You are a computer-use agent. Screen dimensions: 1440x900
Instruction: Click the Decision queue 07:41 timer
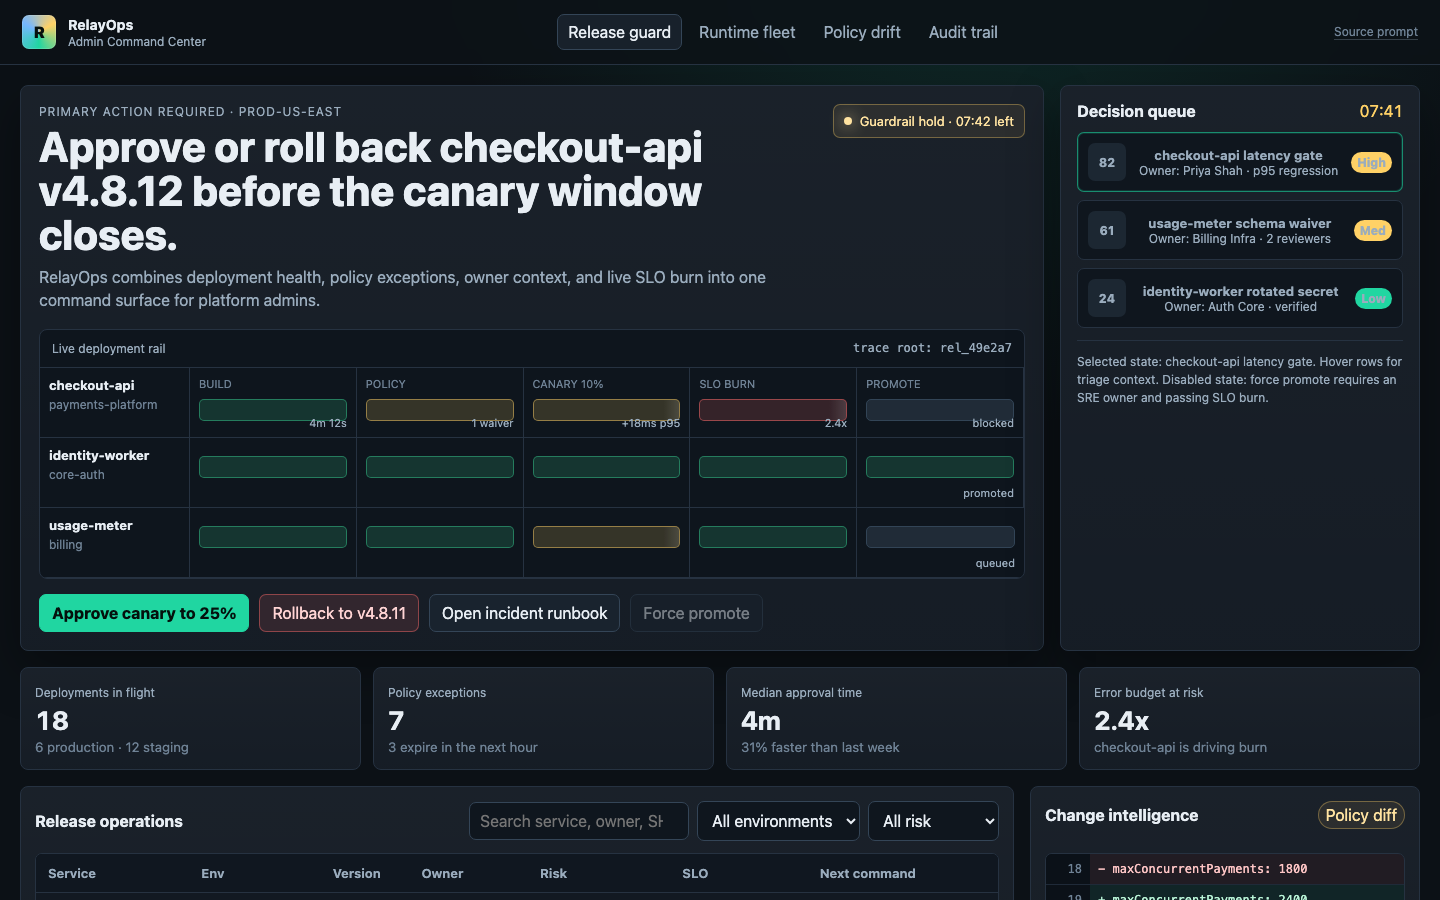coord(1380,111)
